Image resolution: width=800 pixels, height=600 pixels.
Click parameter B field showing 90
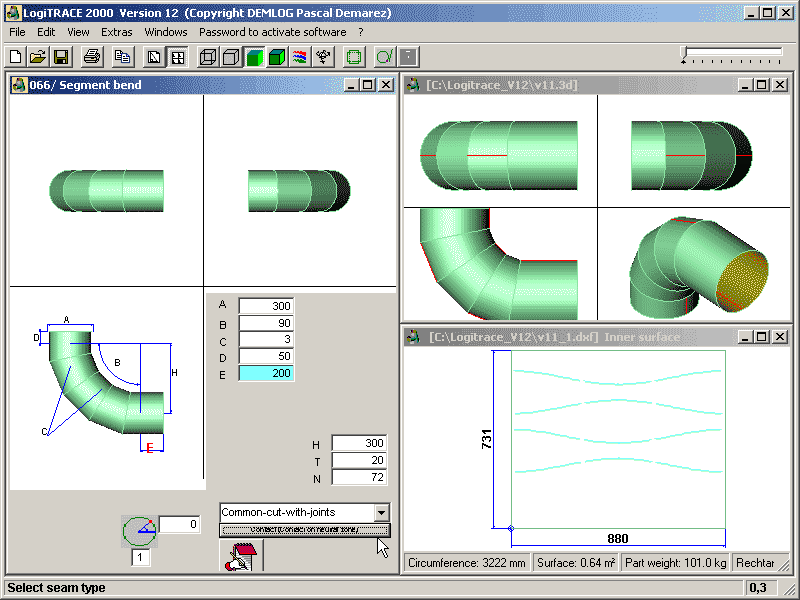click(266, 323)
